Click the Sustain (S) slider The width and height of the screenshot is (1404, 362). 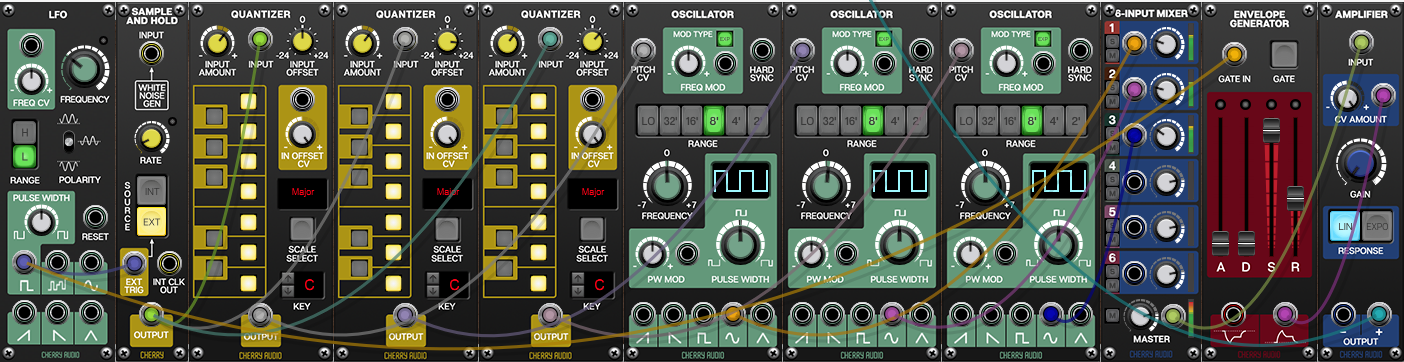tap(1271, 130)
